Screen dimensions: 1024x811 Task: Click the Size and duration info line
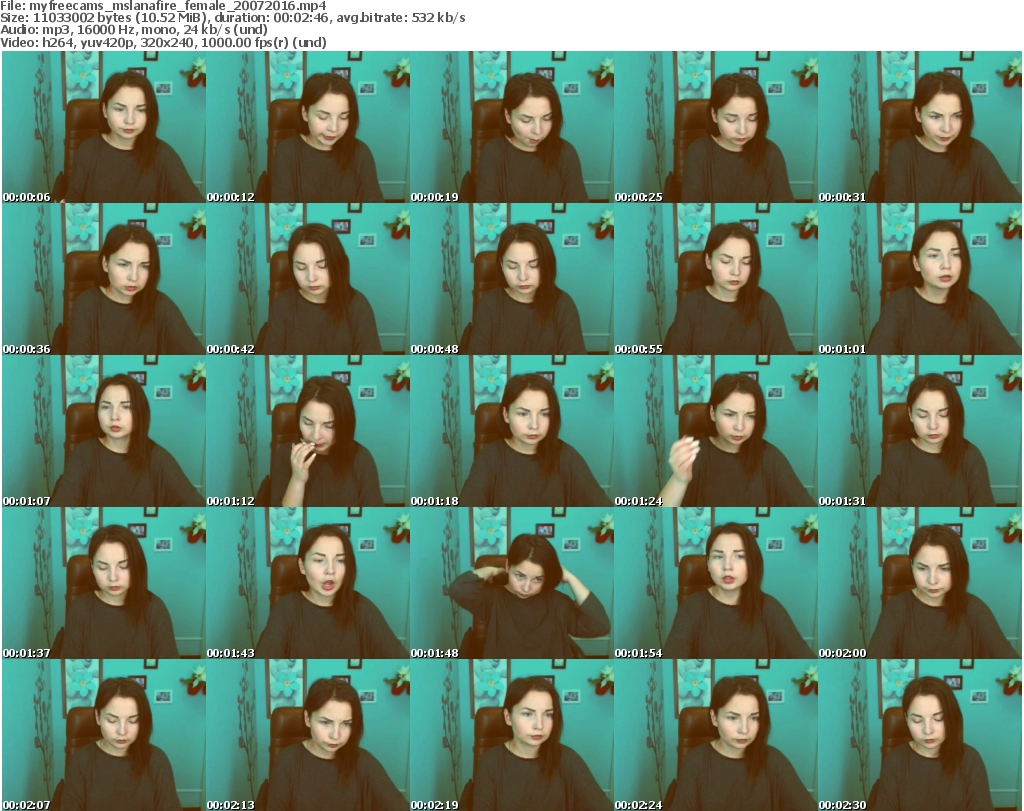[233, 18]
